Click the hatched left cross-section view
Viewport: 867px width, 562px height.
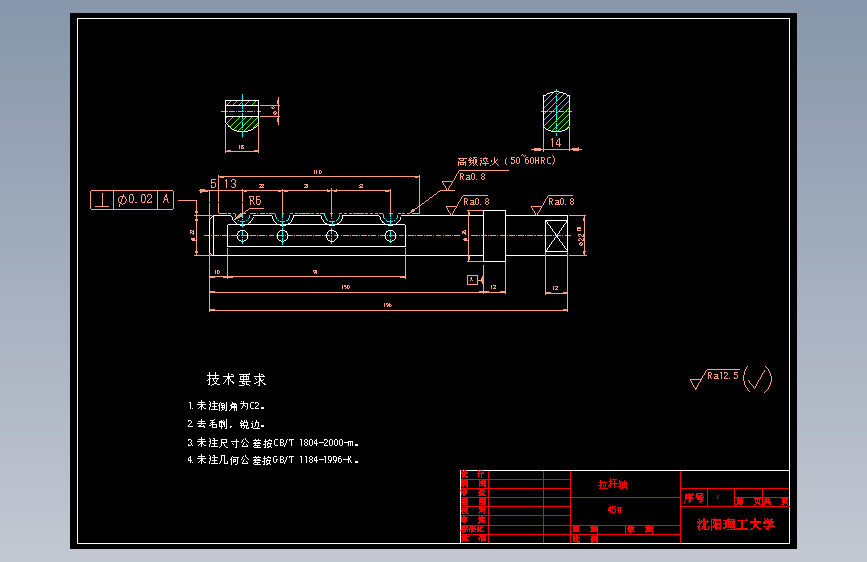pyautogui.click(x=242, y=116)
